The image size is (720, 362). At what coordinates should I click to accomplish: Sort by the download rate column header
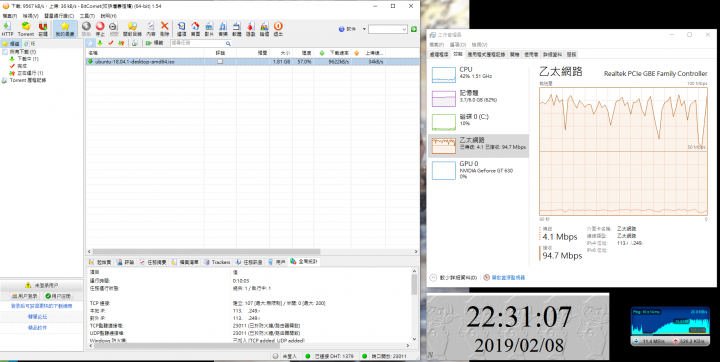point(333,53)
